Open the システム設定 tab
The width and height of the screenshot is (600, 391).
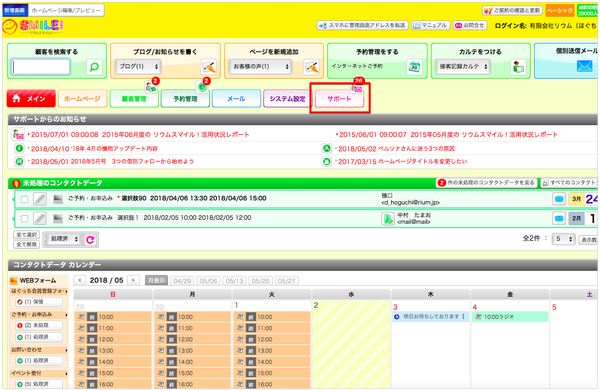(287, 99)
